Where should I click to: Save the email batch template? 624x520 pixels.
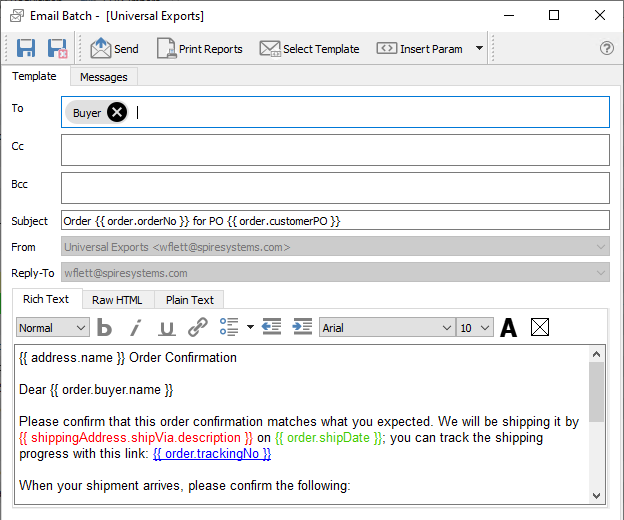tap(26, 49)
